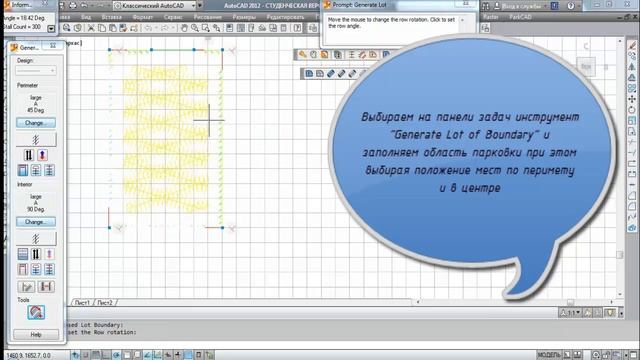
Task: Open the Рисование menu
Action: tap(207, 17)
